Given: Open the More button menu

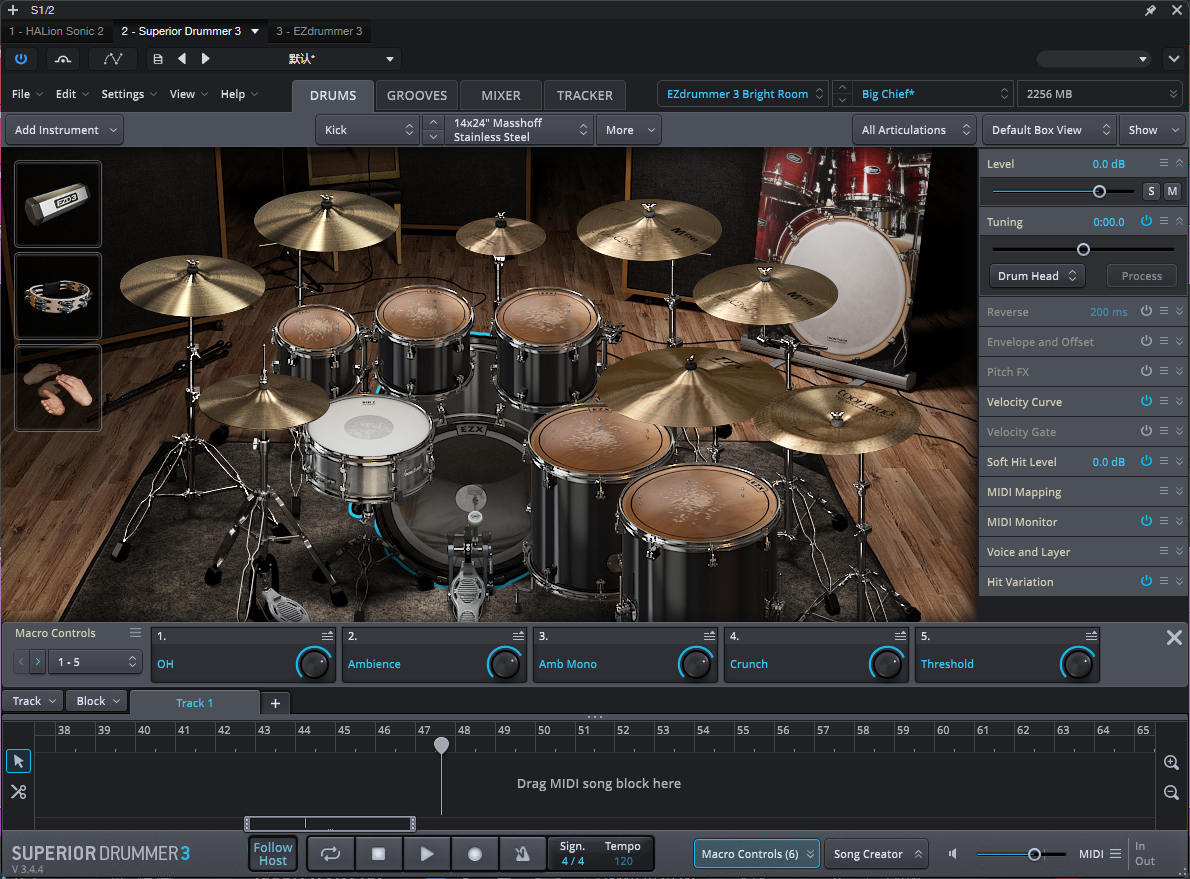Looking at the screenshot, I should tap(628, 130).
